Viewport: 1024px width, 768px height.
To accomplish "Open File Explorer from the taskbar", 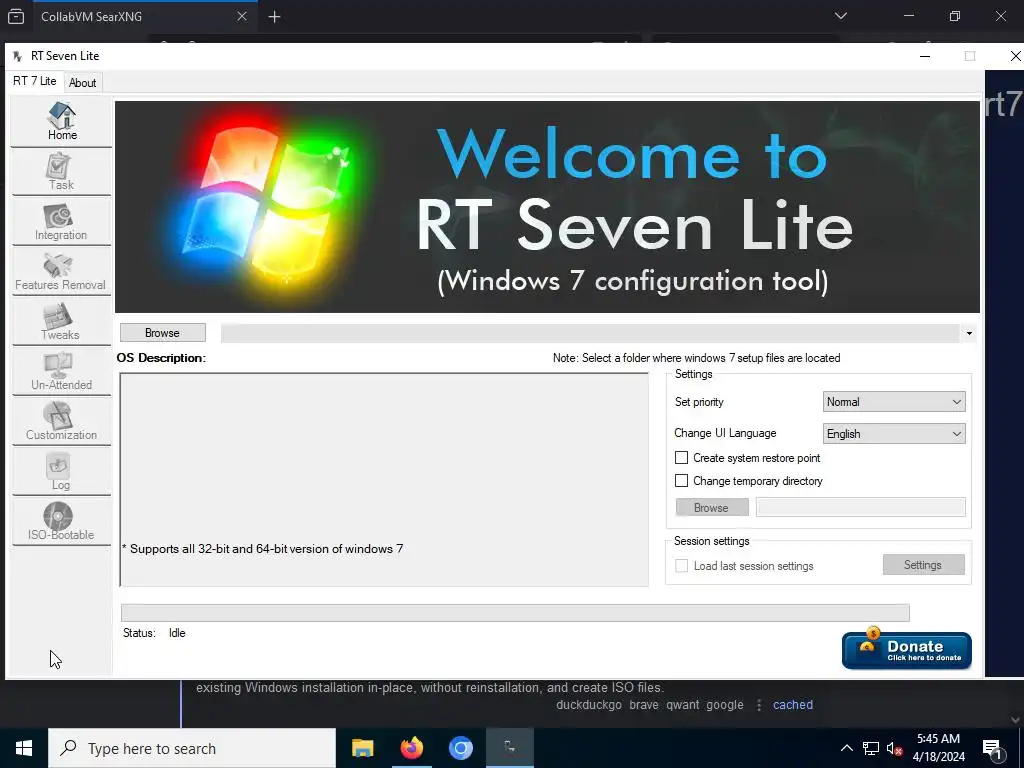I will pyautogui.click(x=362, y=748).
